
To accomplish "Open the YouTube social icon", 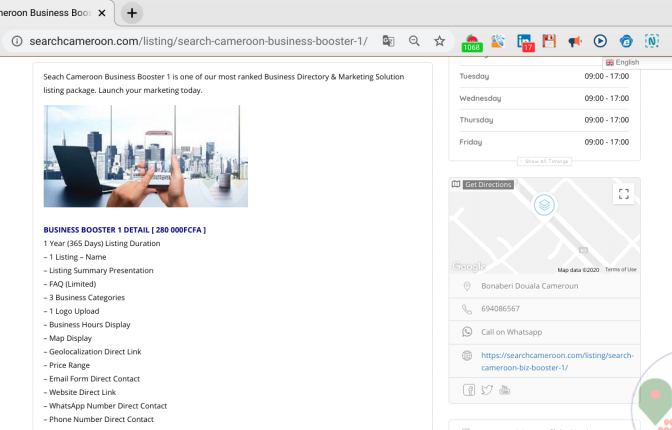I will [504, 390].
